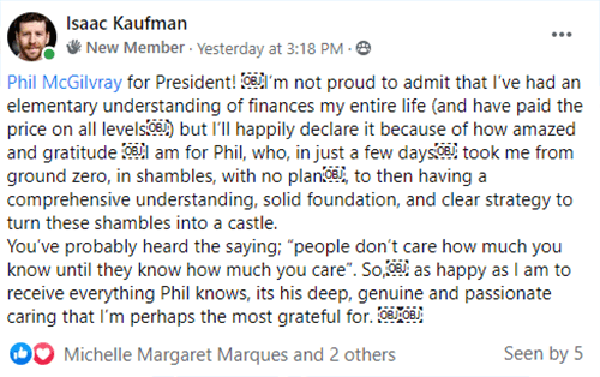The image size is (600, 377).
Task: Click the Seen by 5 indicator
Action: click(543, 353)
